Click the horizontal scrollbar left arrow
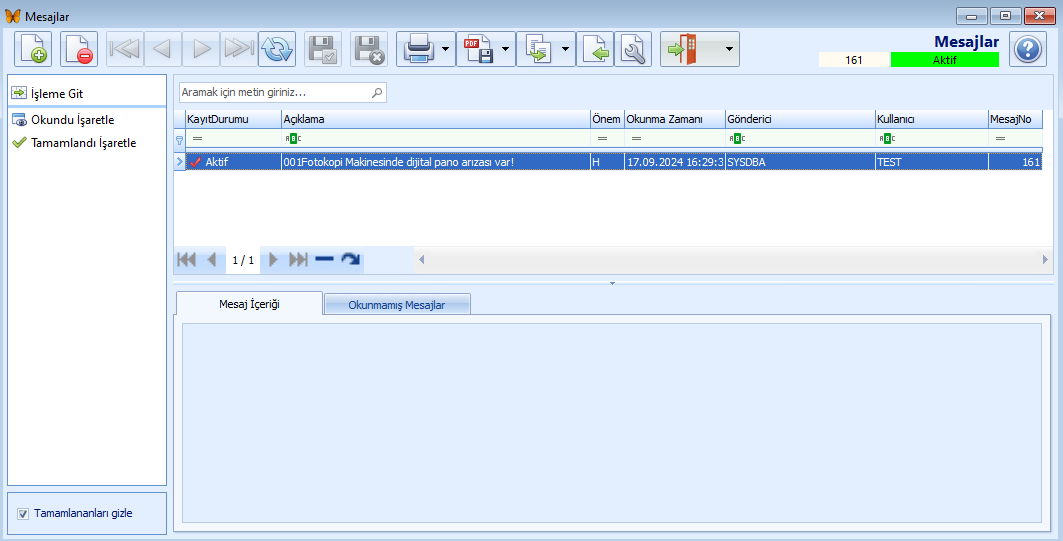Image resolution: width=1063 pixels, height=541 pixels. (422, 260)
